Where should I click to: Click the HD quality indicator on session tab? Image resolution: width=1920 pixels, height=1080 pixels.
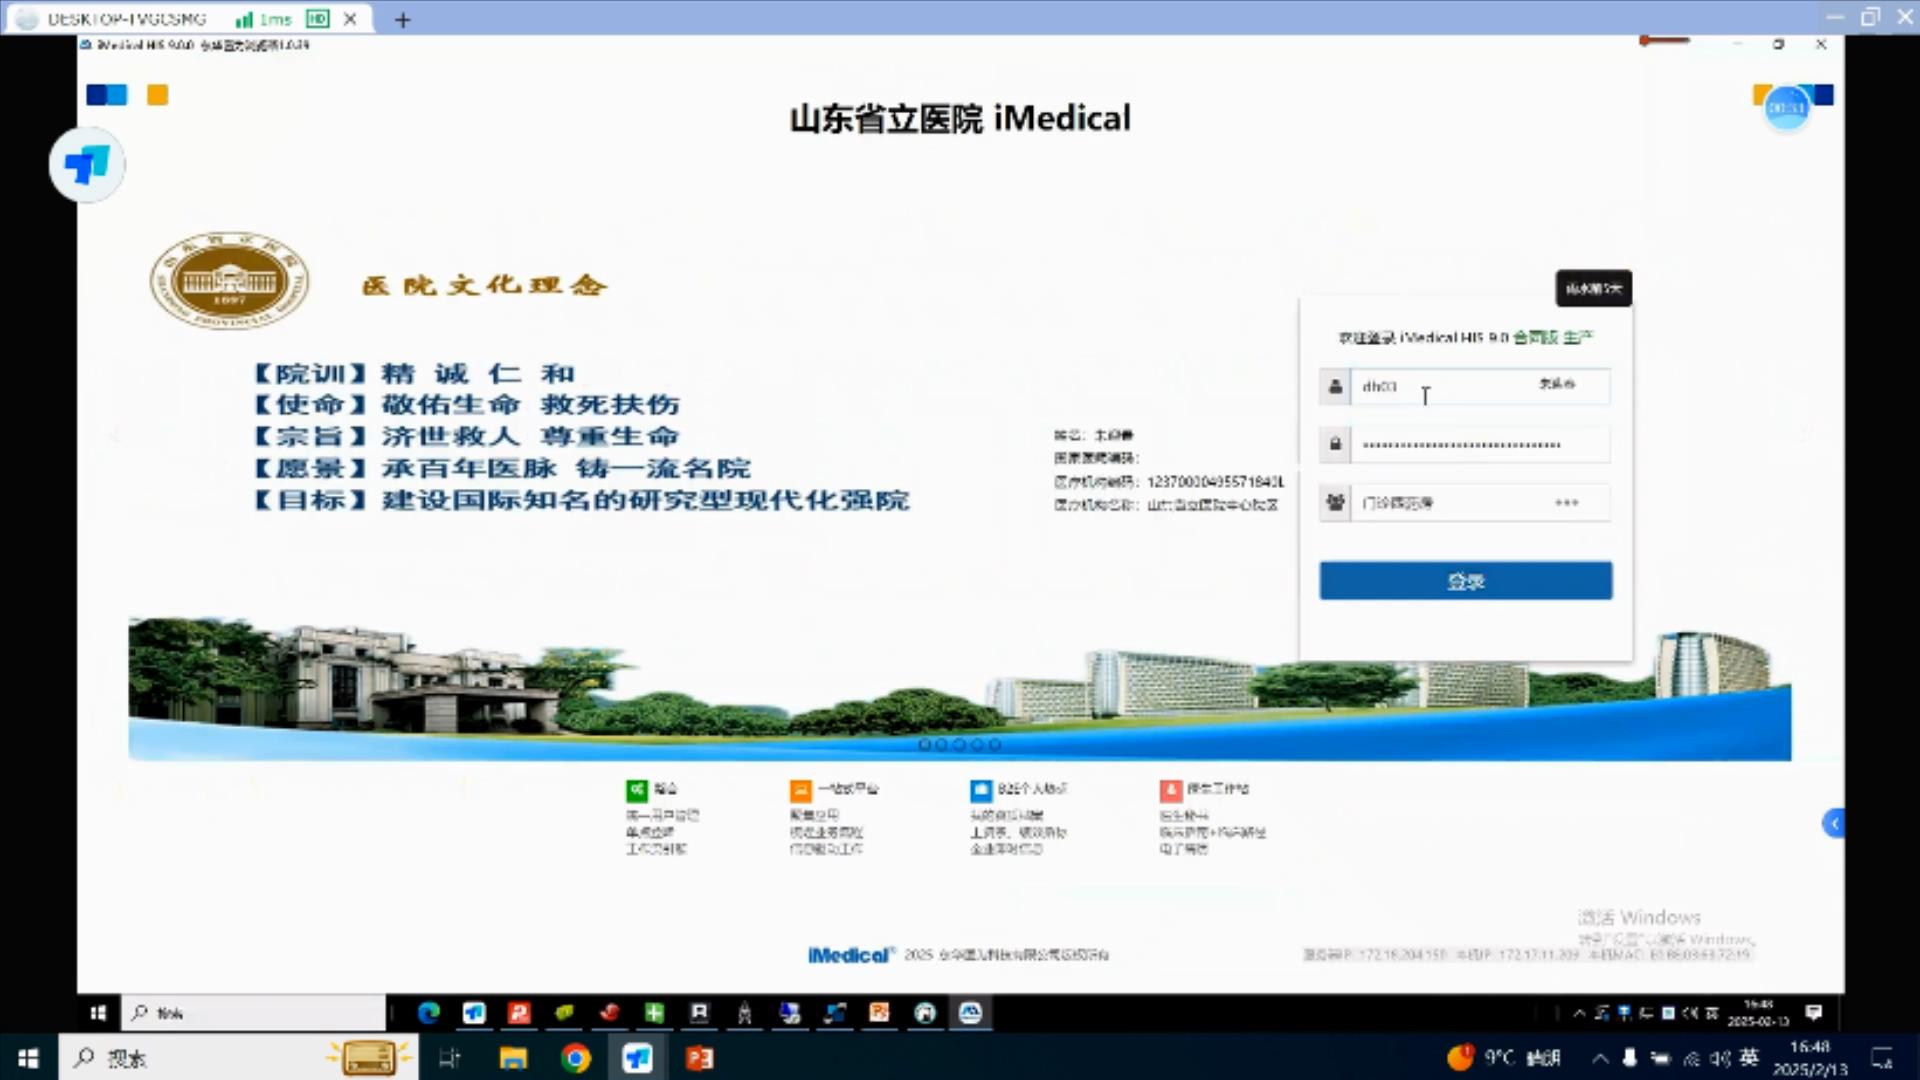coord(317,18)
